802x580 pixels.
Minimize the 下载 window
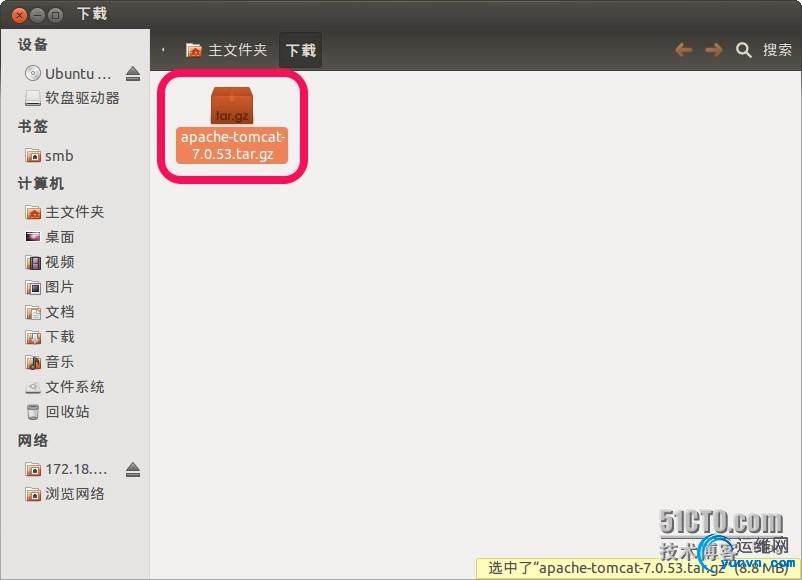click(x=37, y=15)
